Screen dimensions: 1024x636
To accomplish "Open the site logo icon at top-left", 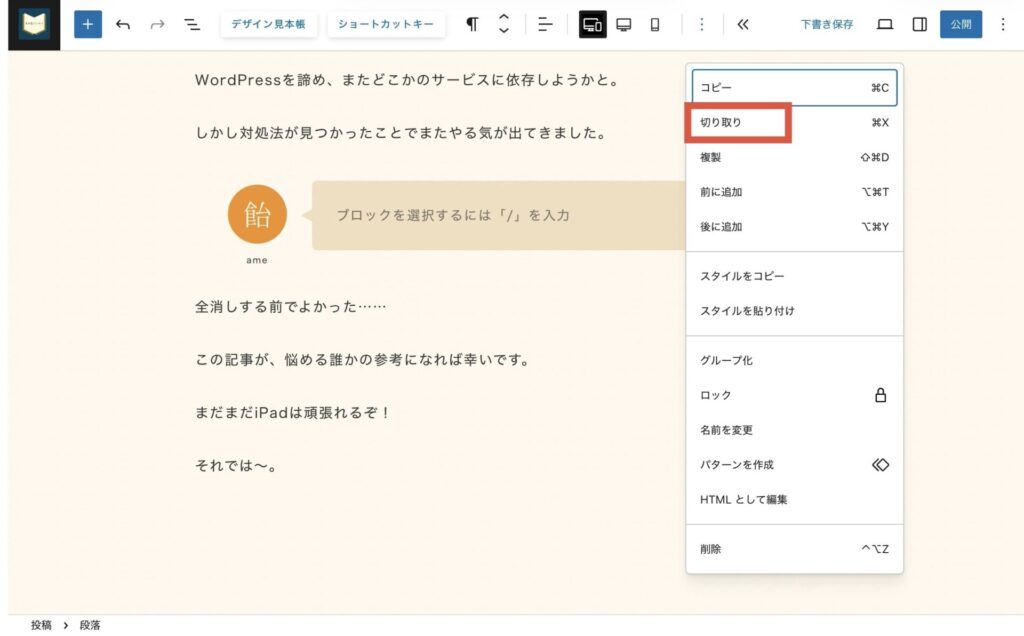I will [34, 24].
